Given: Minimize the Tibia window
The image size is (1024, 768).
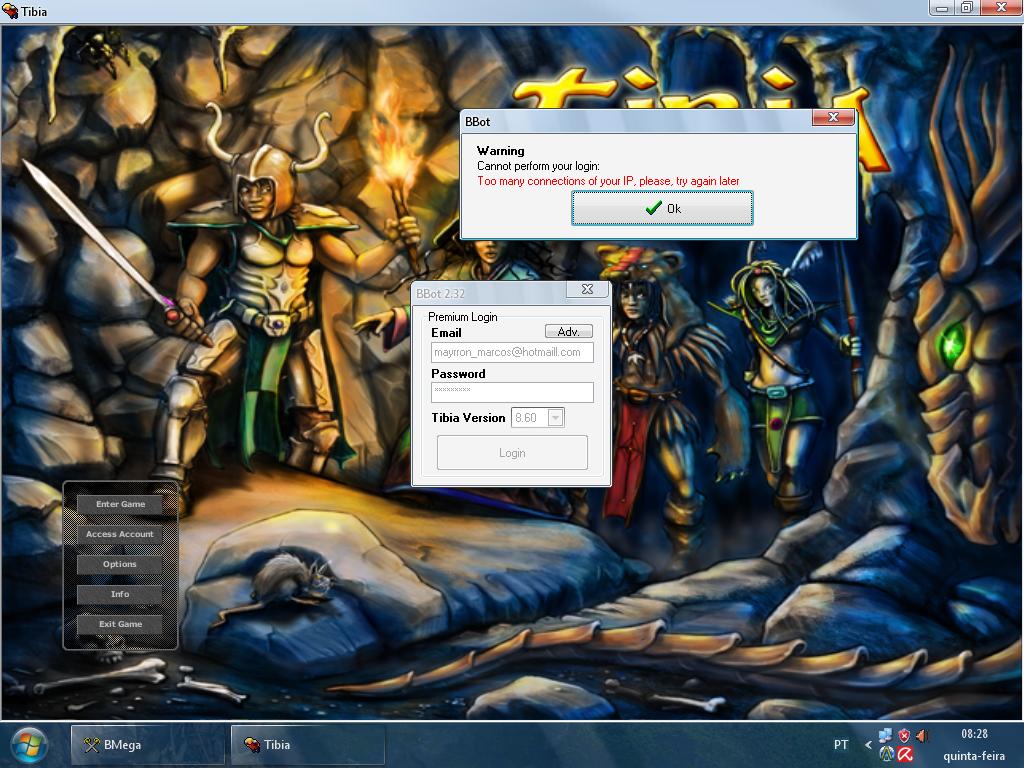Looking at the screenshot, I should click(942, 8).
